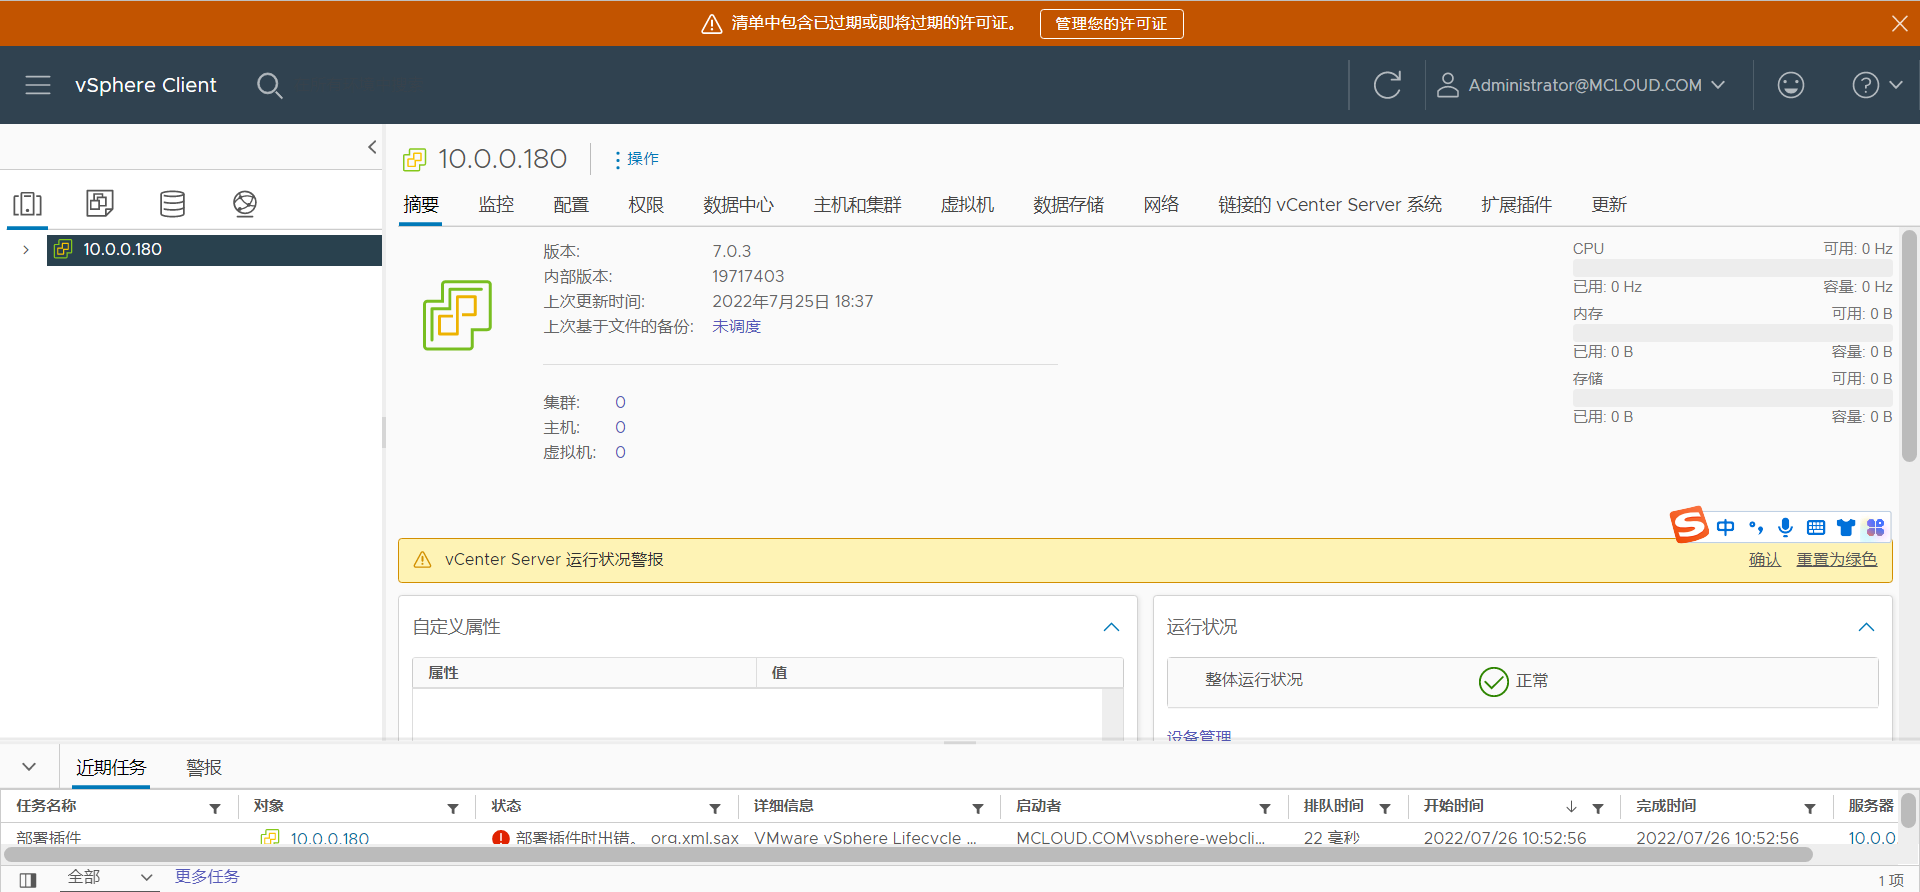Screen dimensions: 1920x892
Task: Click the cluster count 0 link
Action: (620, 403)
